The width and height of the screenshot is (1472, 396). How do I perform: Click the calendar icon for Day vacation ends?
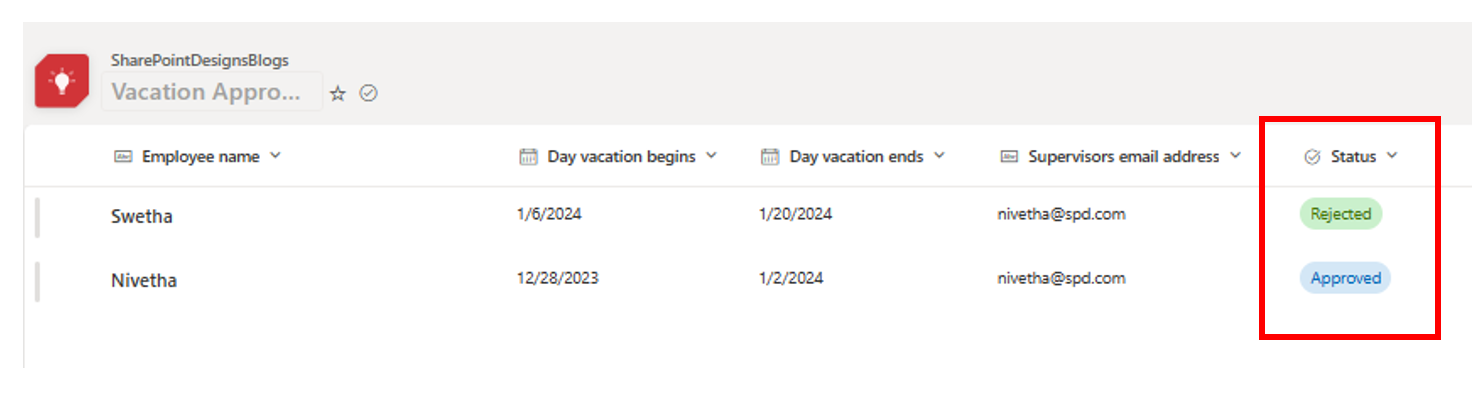click(770, 156)
